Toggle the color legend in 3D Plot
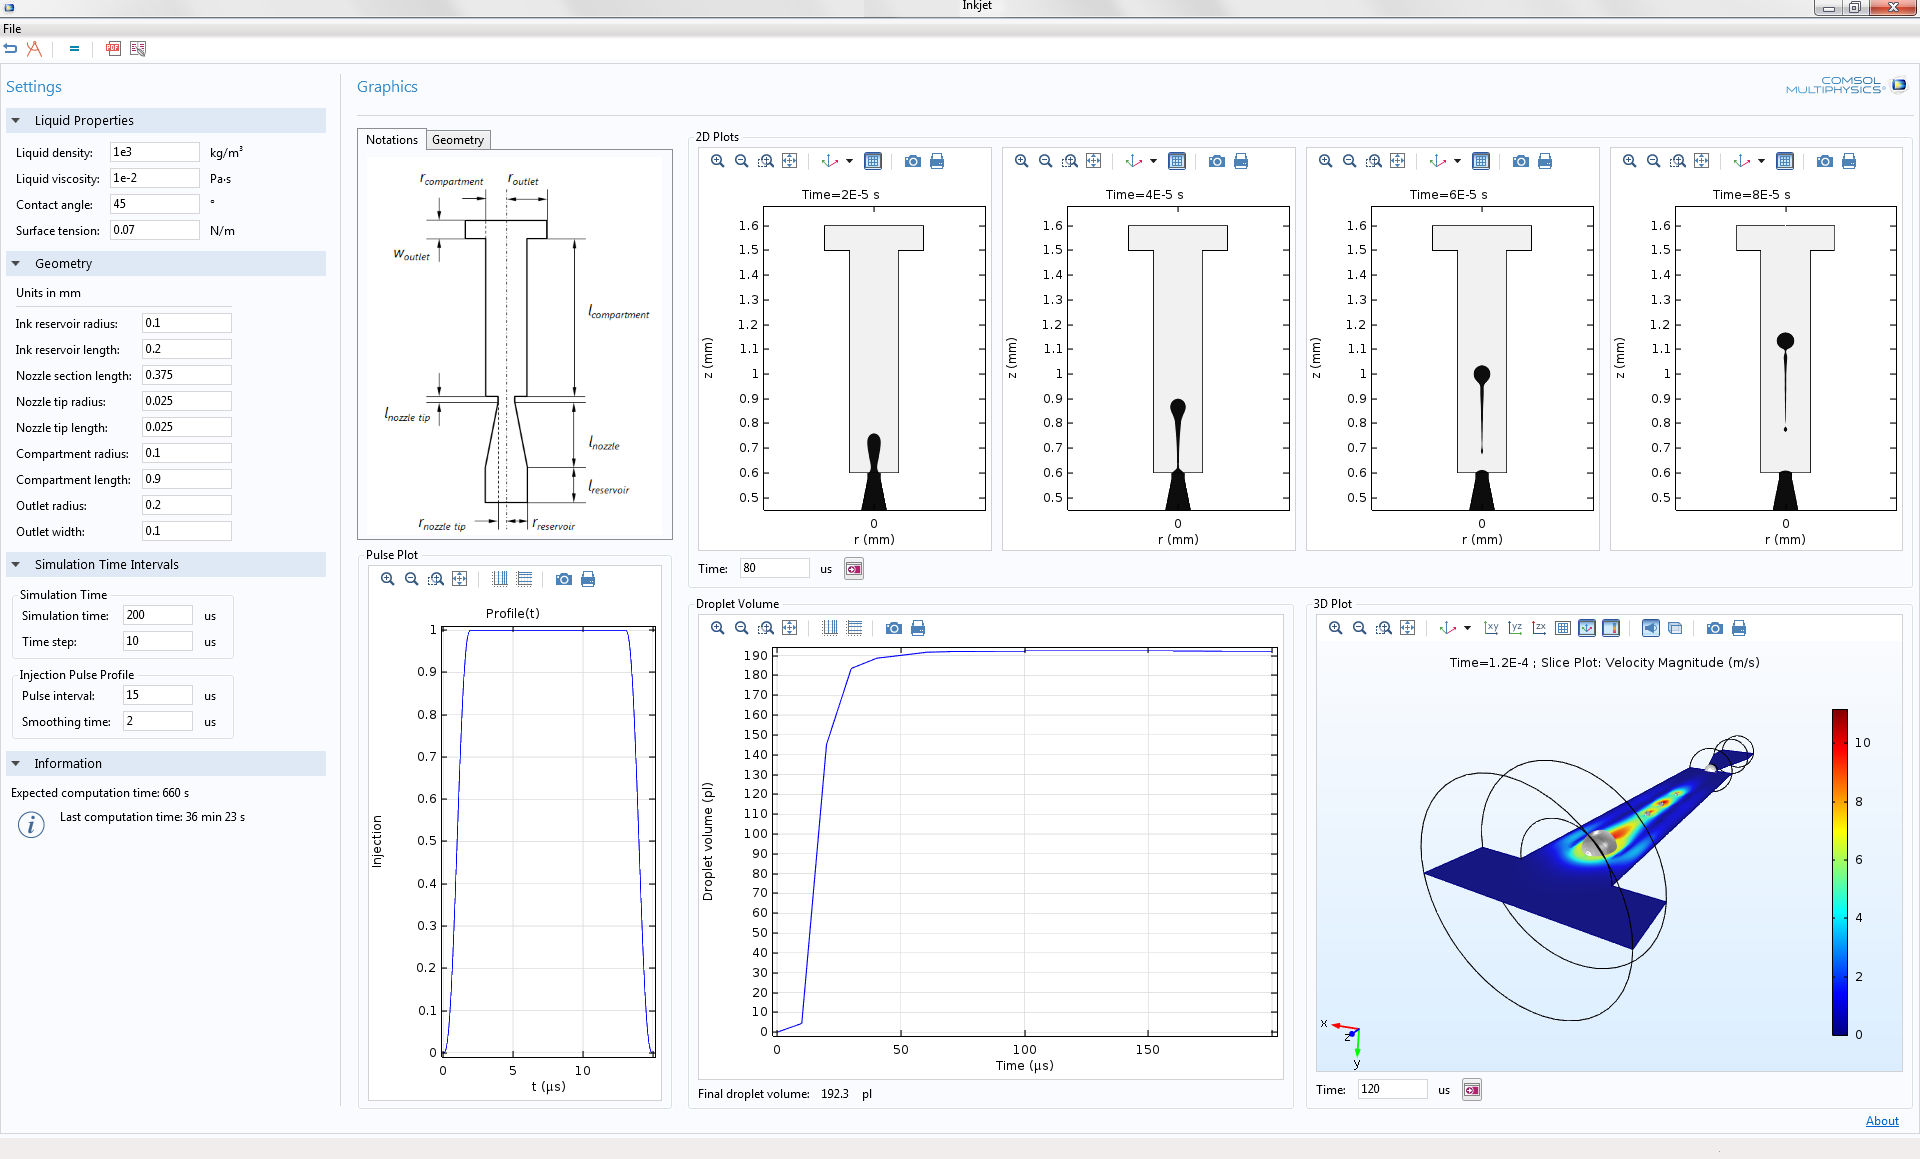This screenshot has height=1159, width=1920. pyautogui.click(x=1611, y=628)
